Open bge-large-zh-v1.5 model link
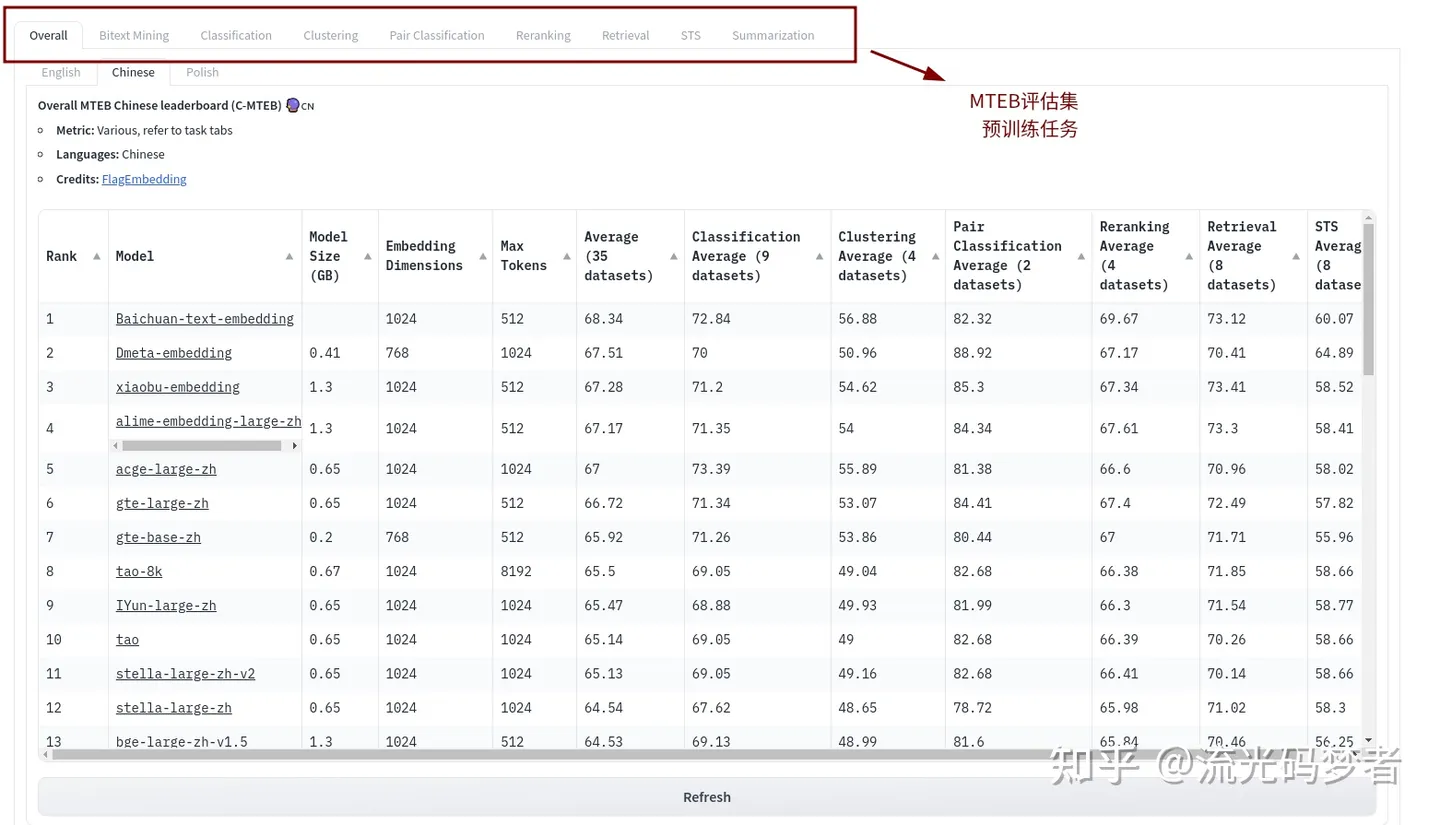 point(182,741)
